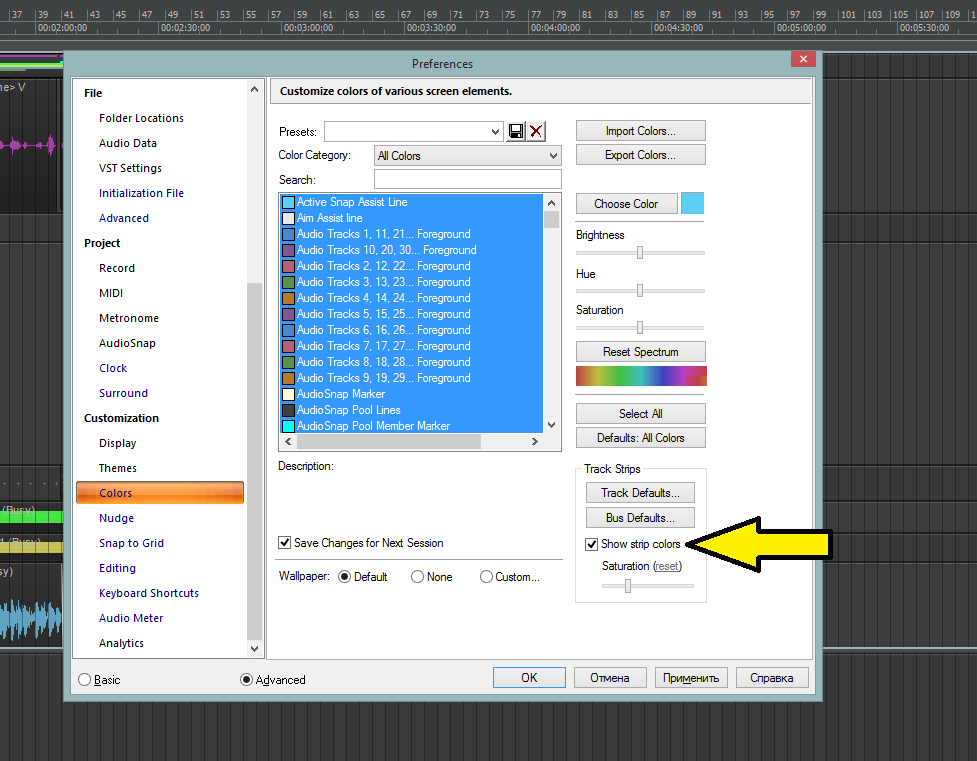Open Audio Data preferences page

tap(128, 143)
